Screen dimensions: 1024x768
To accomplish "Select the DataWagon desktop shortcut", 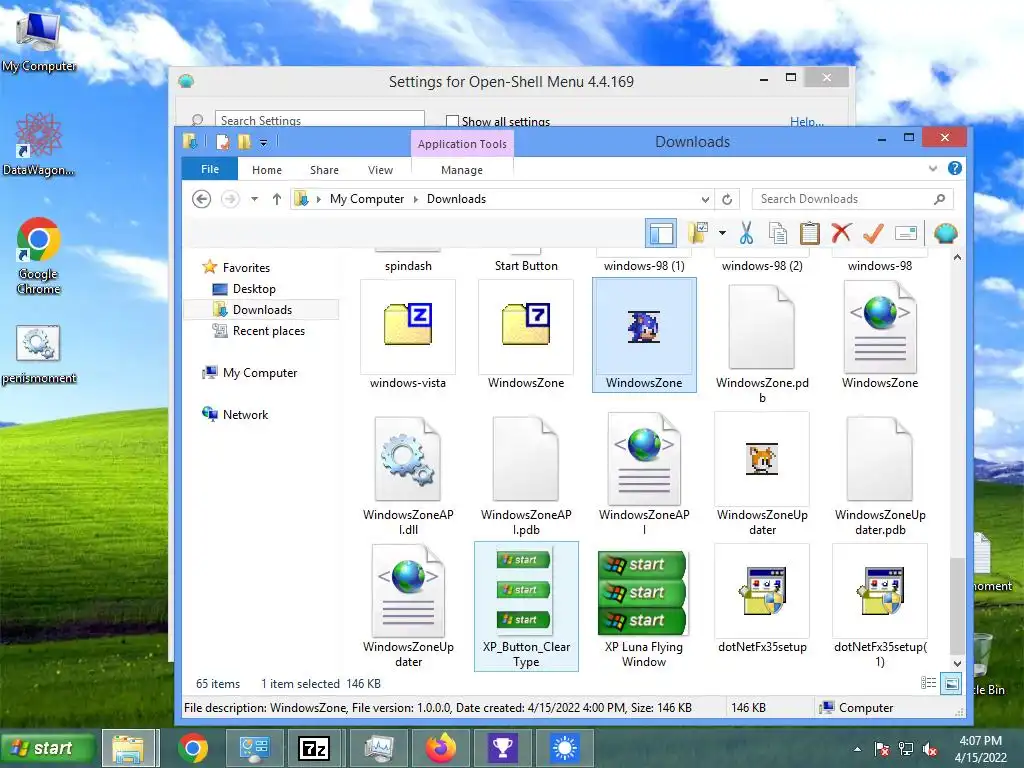I will pyautogui.click(x=39, y=145).
